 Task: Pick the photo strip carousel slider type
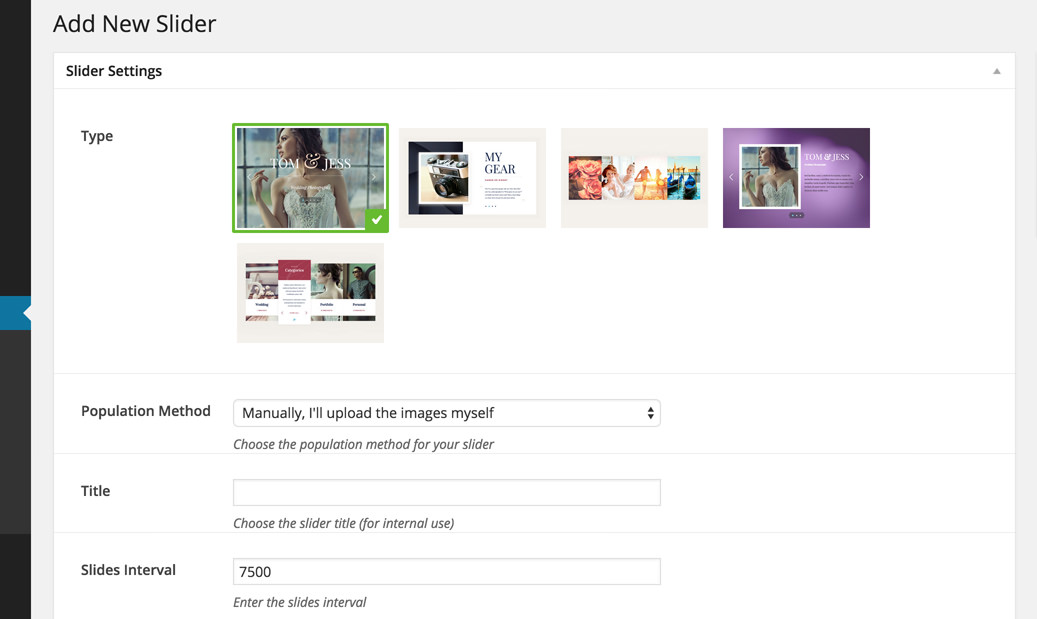click(634, 178)
